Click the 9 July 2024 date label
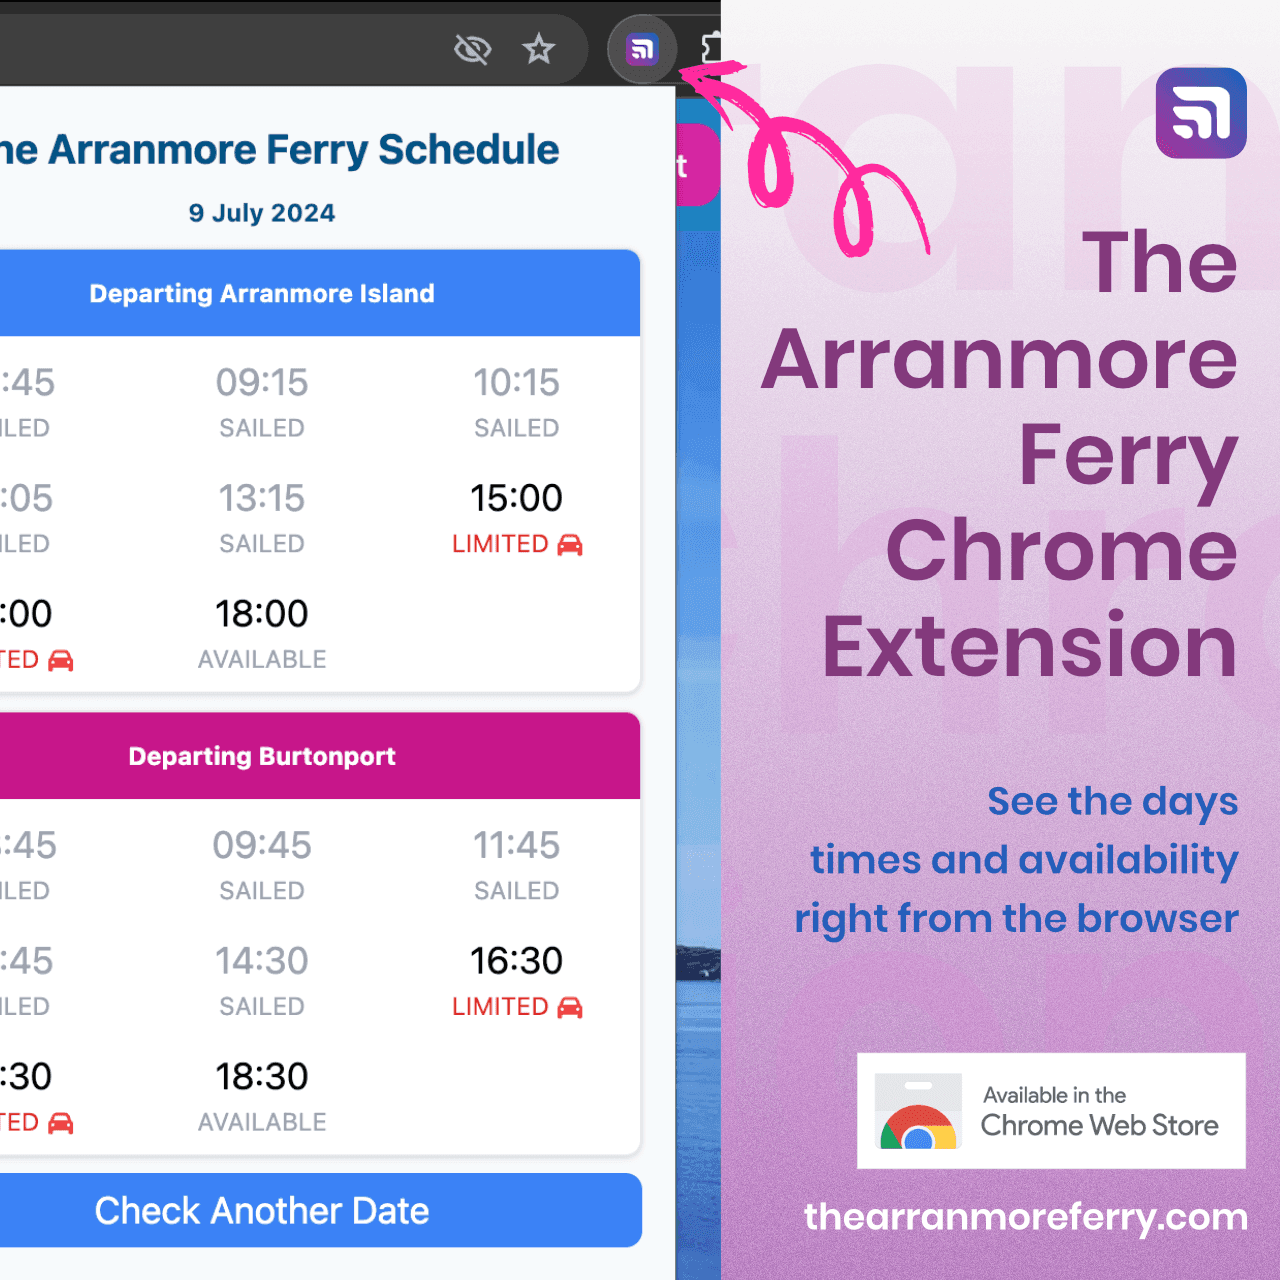This screenshot has height=1280, width=1280. [x=262, y=213]
